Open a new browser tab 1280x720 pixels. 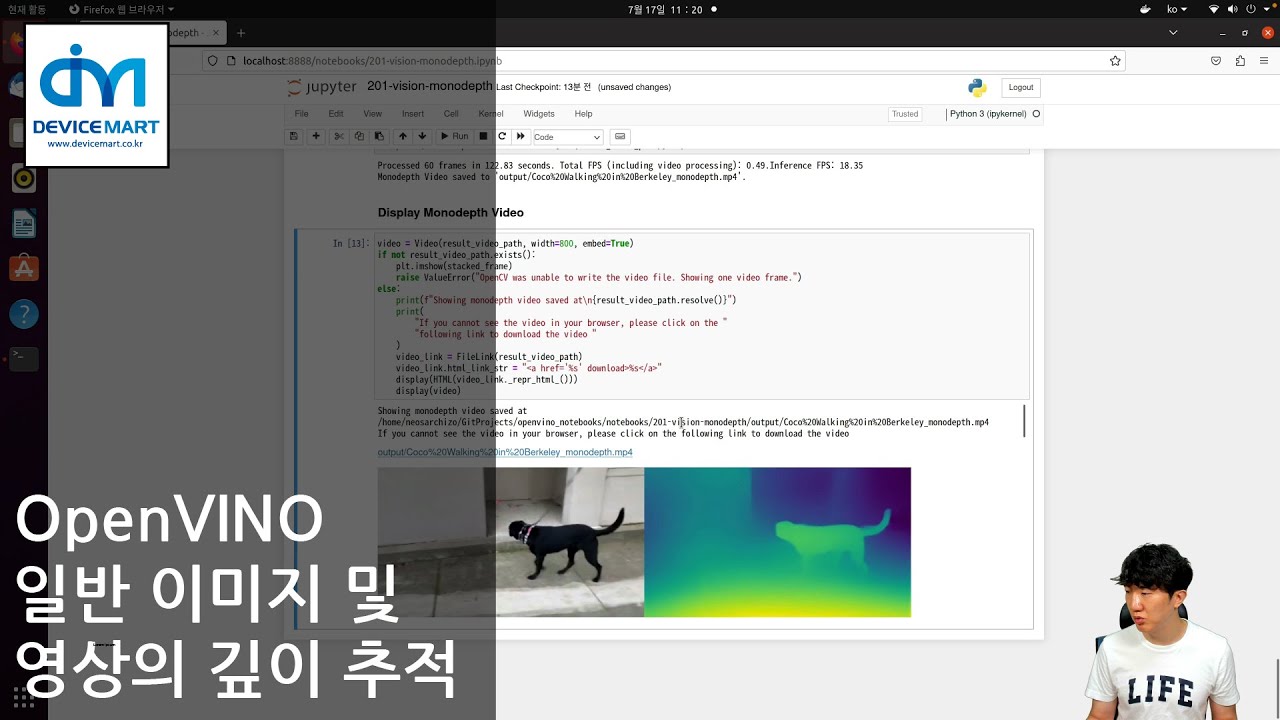(x=241, y=33)
